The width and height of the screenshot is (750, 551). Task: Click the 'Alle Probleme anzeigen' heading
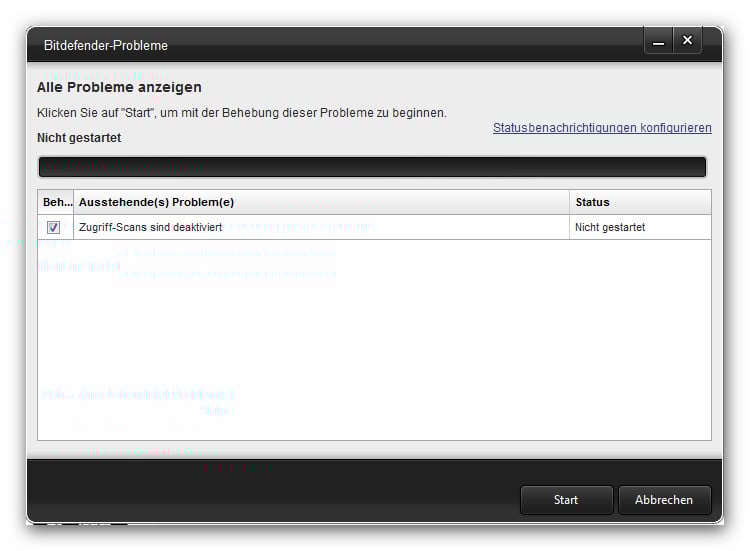[119, 88]
